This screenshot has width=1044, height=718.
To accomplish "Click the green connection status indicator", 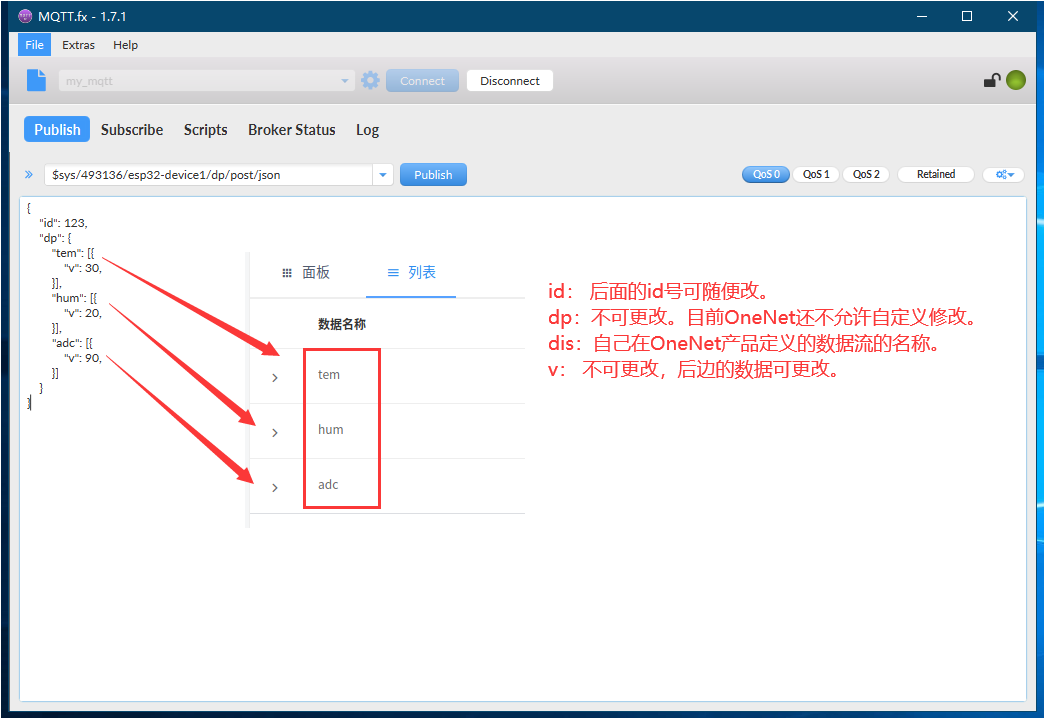I will 1016,80.
